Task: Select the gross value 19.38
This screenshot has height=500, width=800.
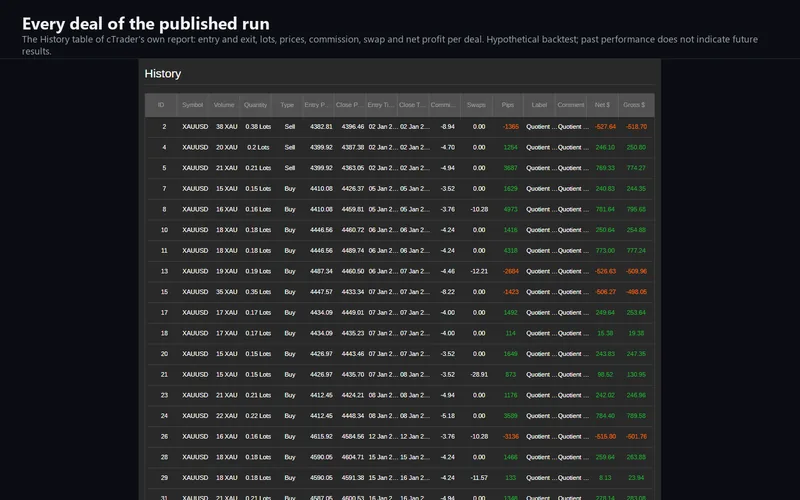Action: tap(636, 333)
